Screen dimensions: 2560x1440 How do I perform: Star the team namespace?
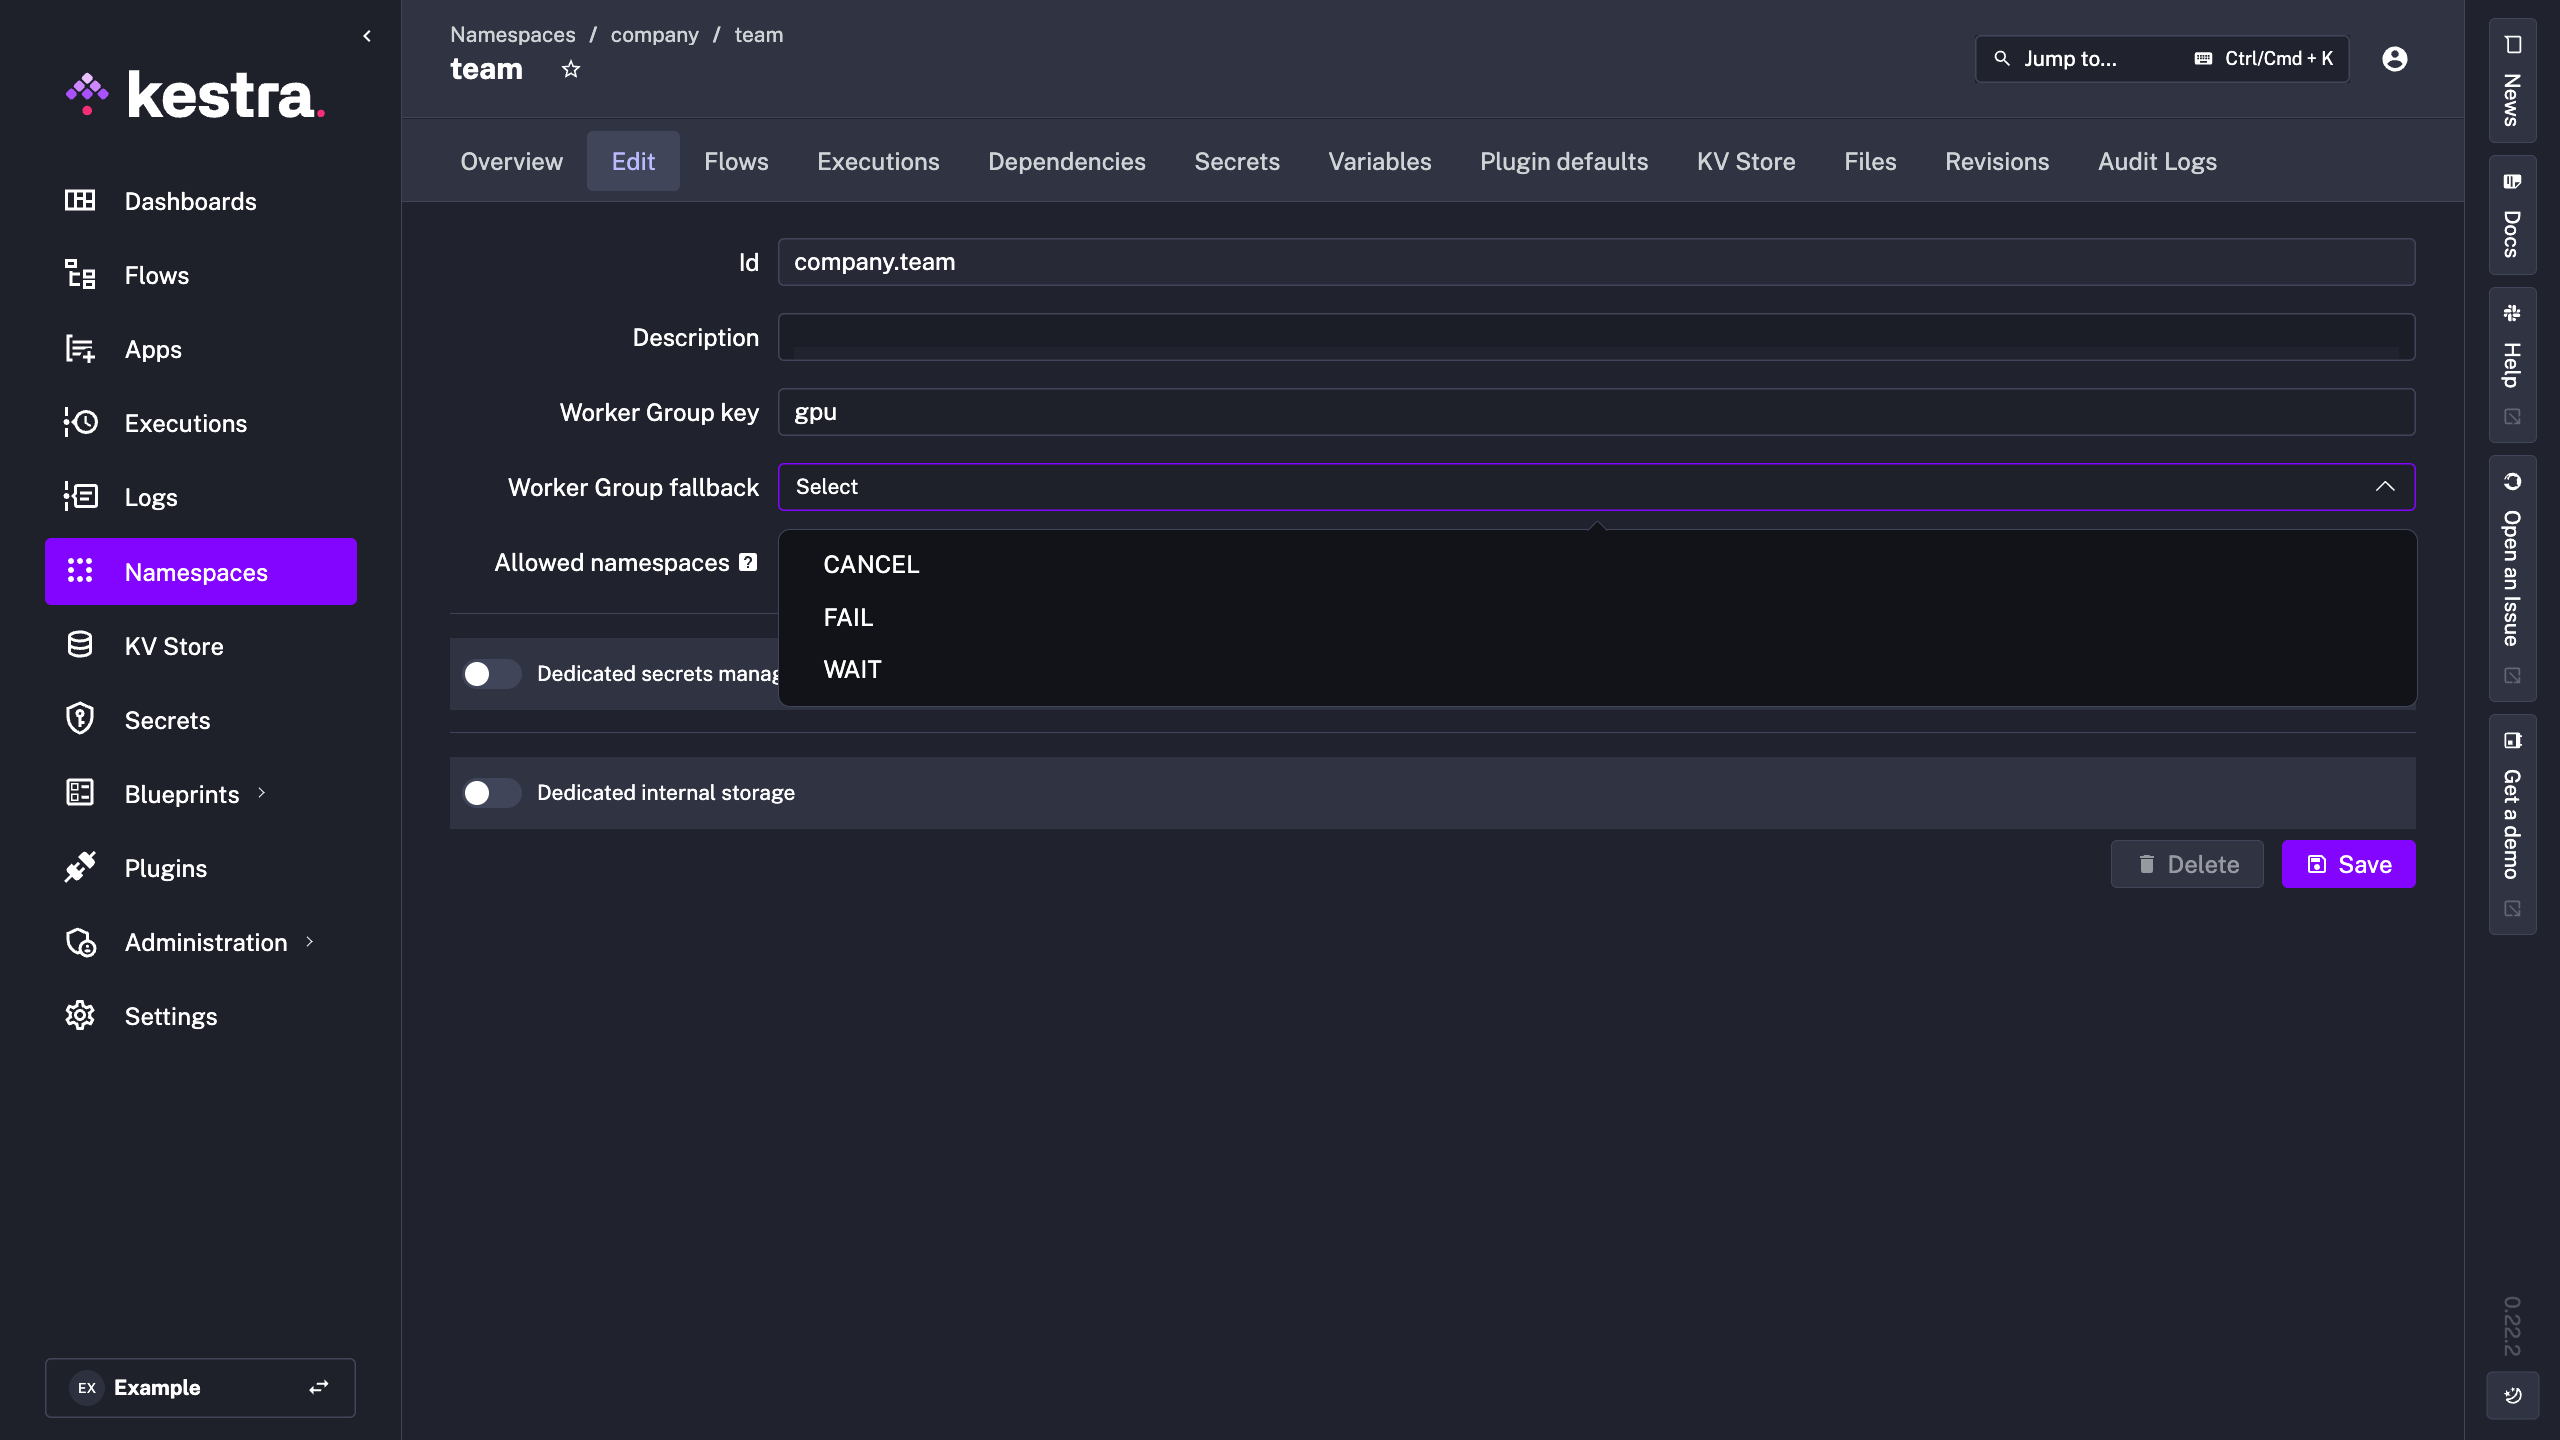[x=571, y=68]
